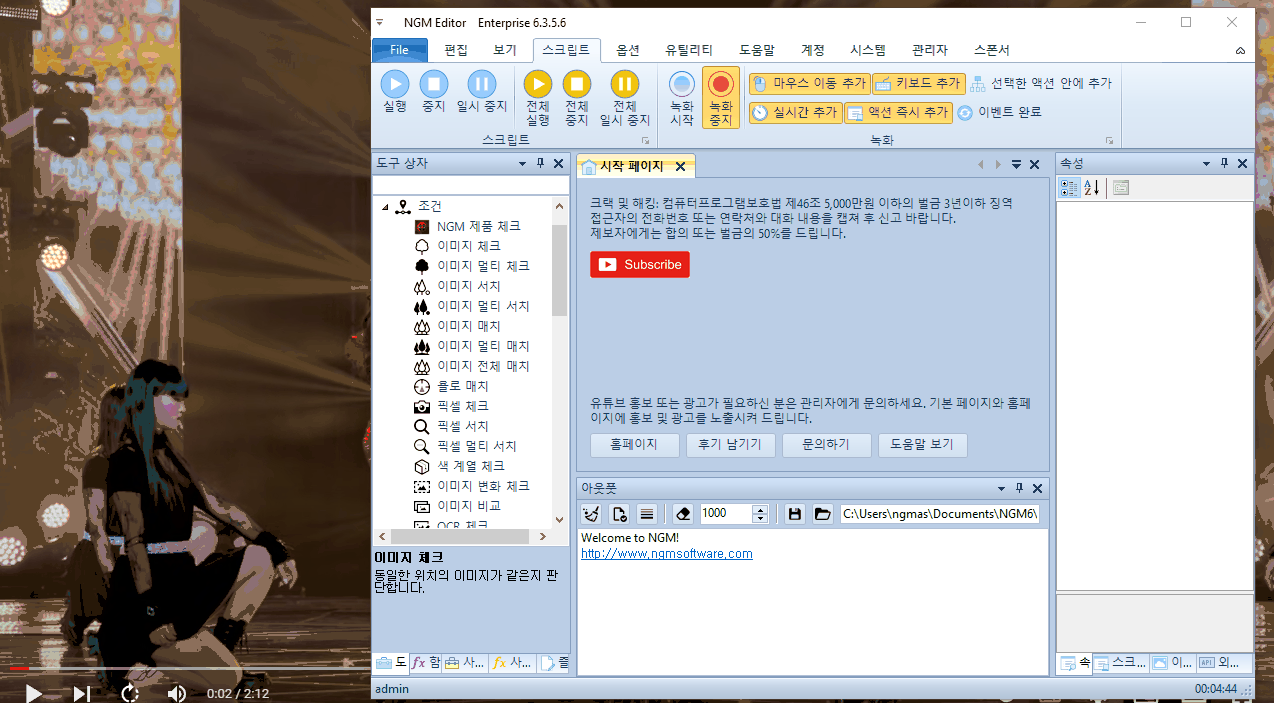The image size is (1274, 703).
Task: Stop recording with 녹화 중지
Action: coord(721,98)
